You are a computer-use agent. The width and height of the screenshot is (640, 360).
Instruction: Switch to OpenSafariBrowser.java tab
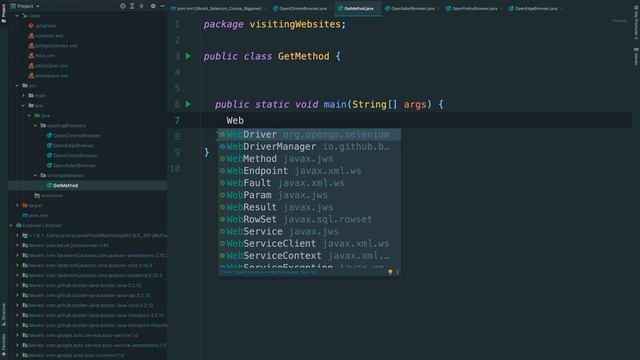click(411, 8)
